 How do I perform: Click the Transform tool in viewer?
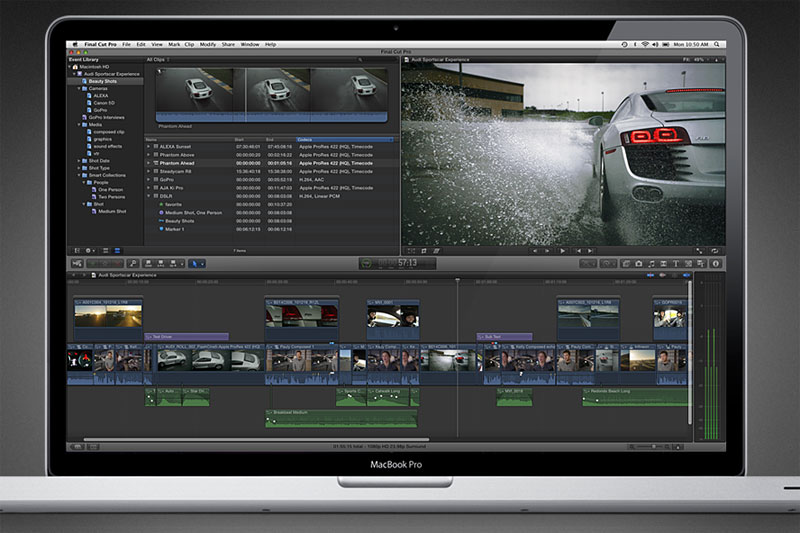(x=411, y=251)
